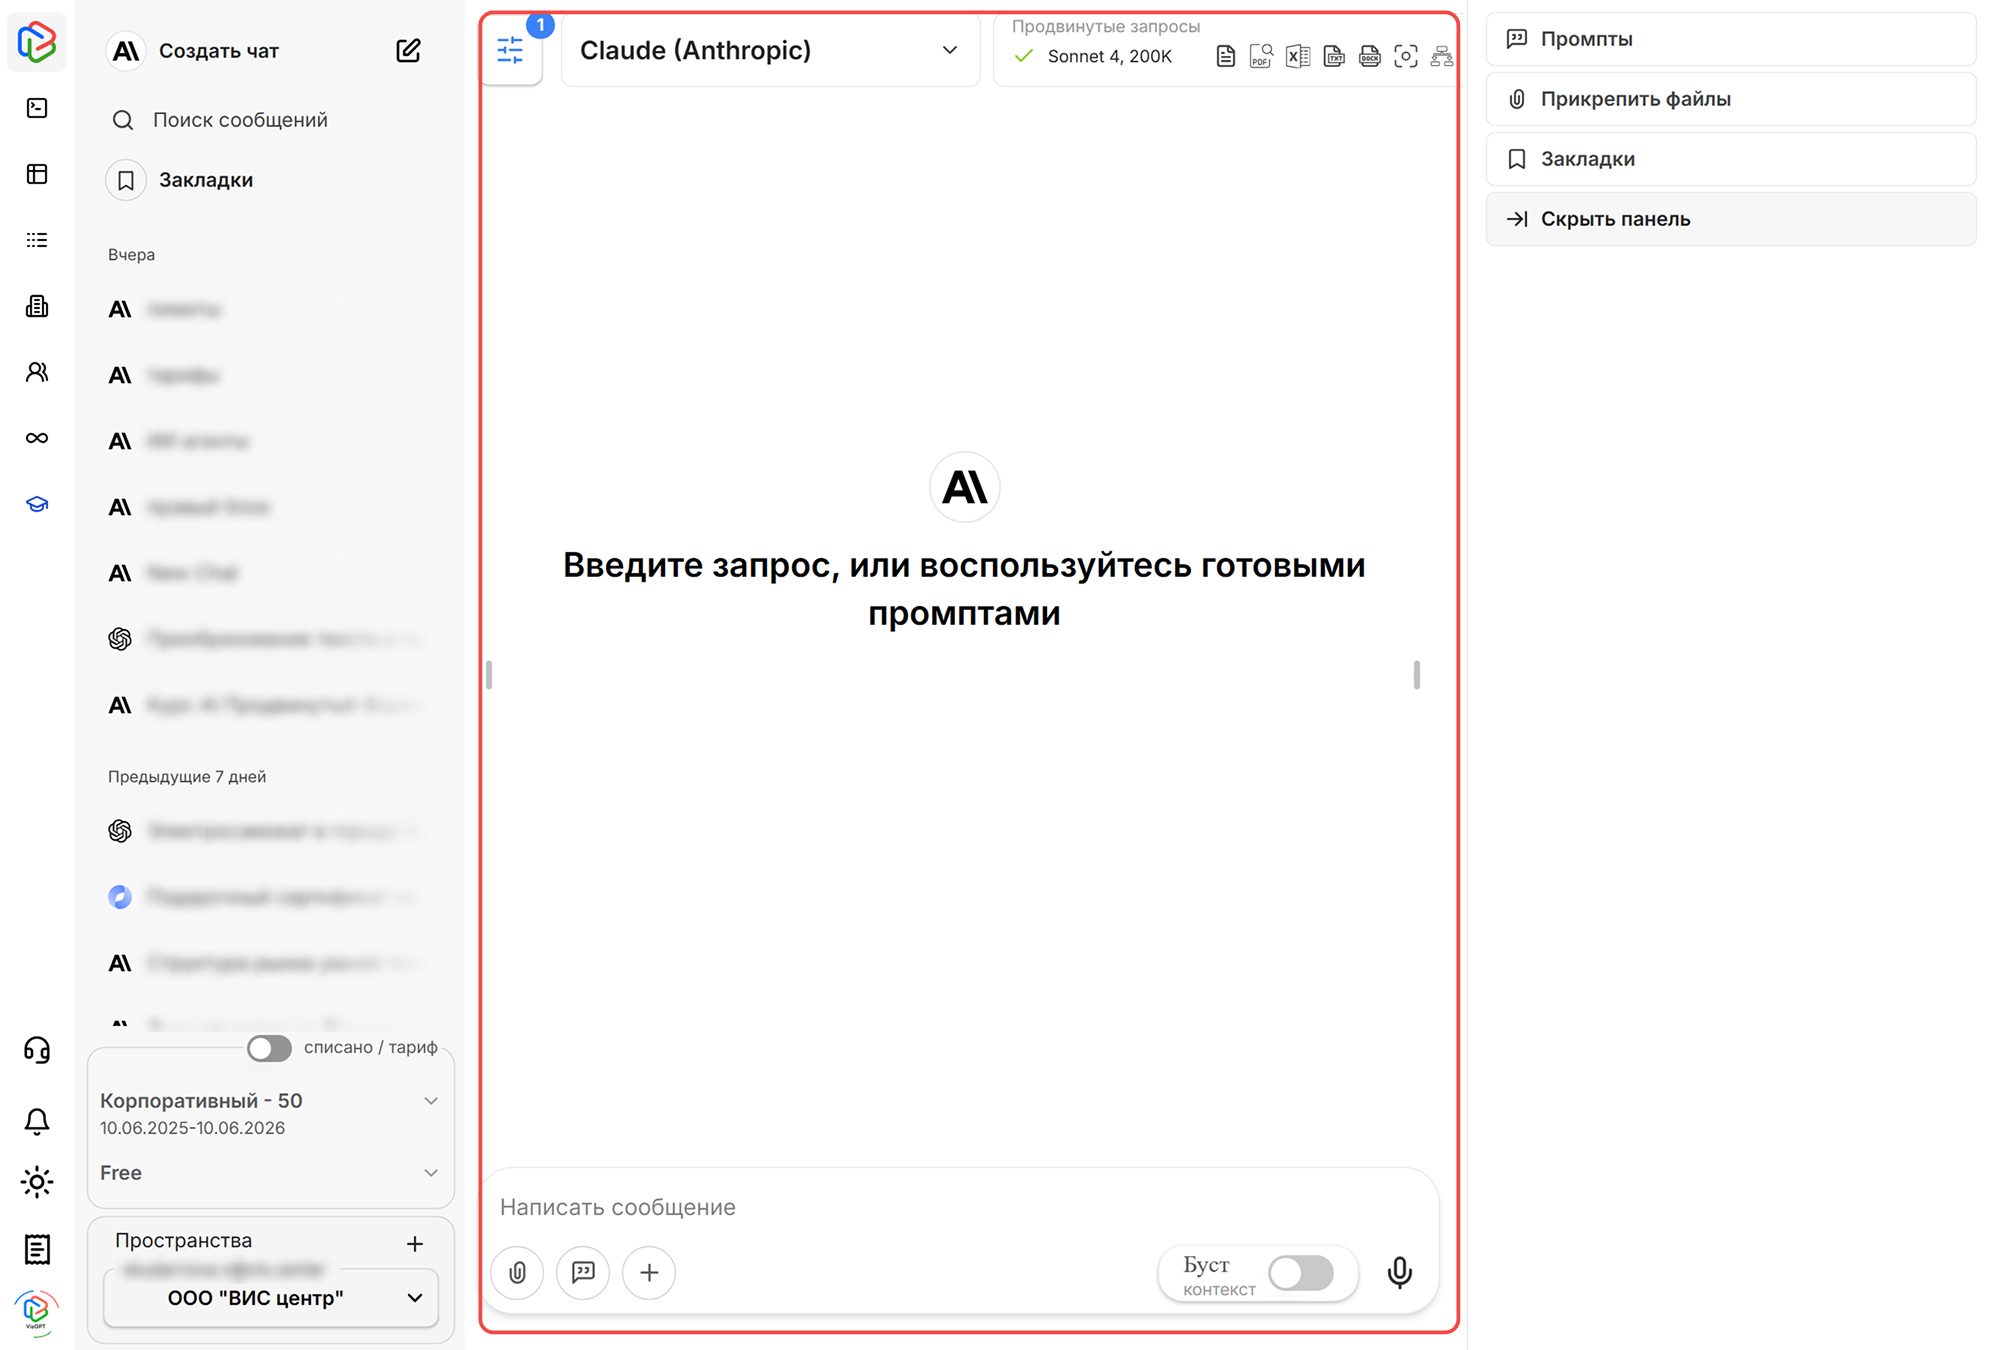Viewport: 1995px width, 1350px height.
Task: Click the plus button under the message field
Action: pos(649,1272)
